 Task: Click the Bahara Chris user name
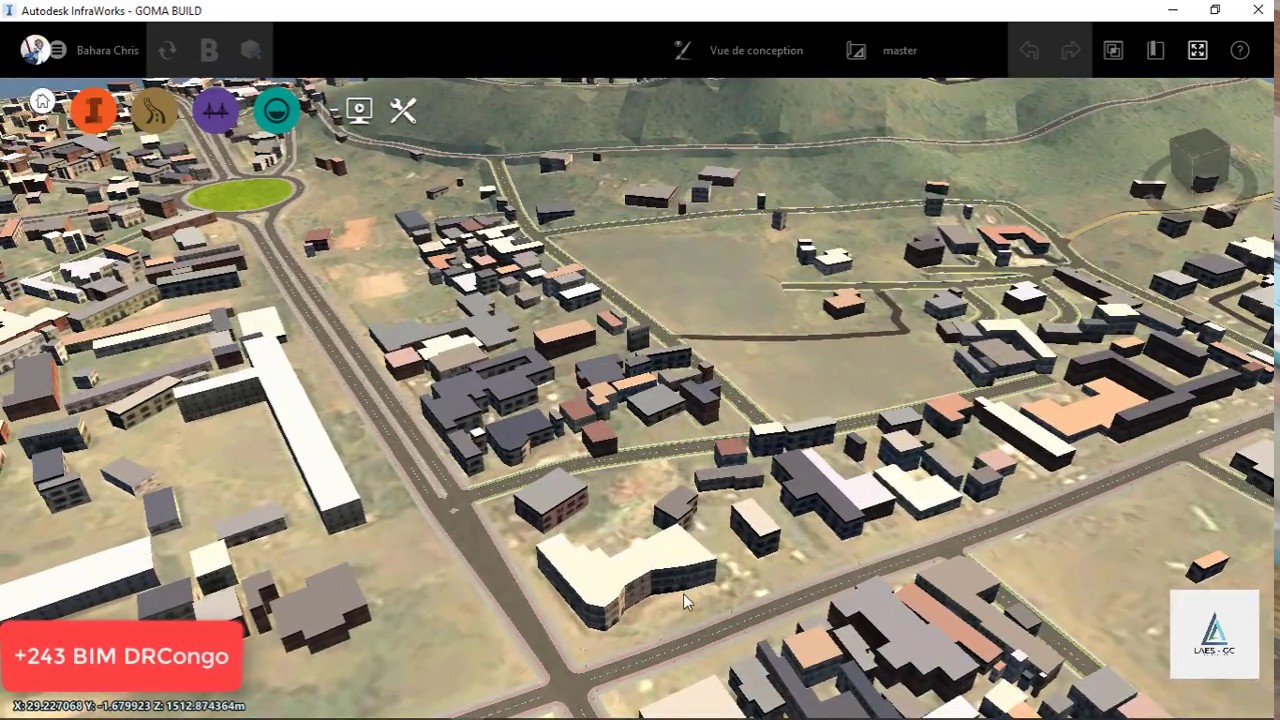coord(108,50)
